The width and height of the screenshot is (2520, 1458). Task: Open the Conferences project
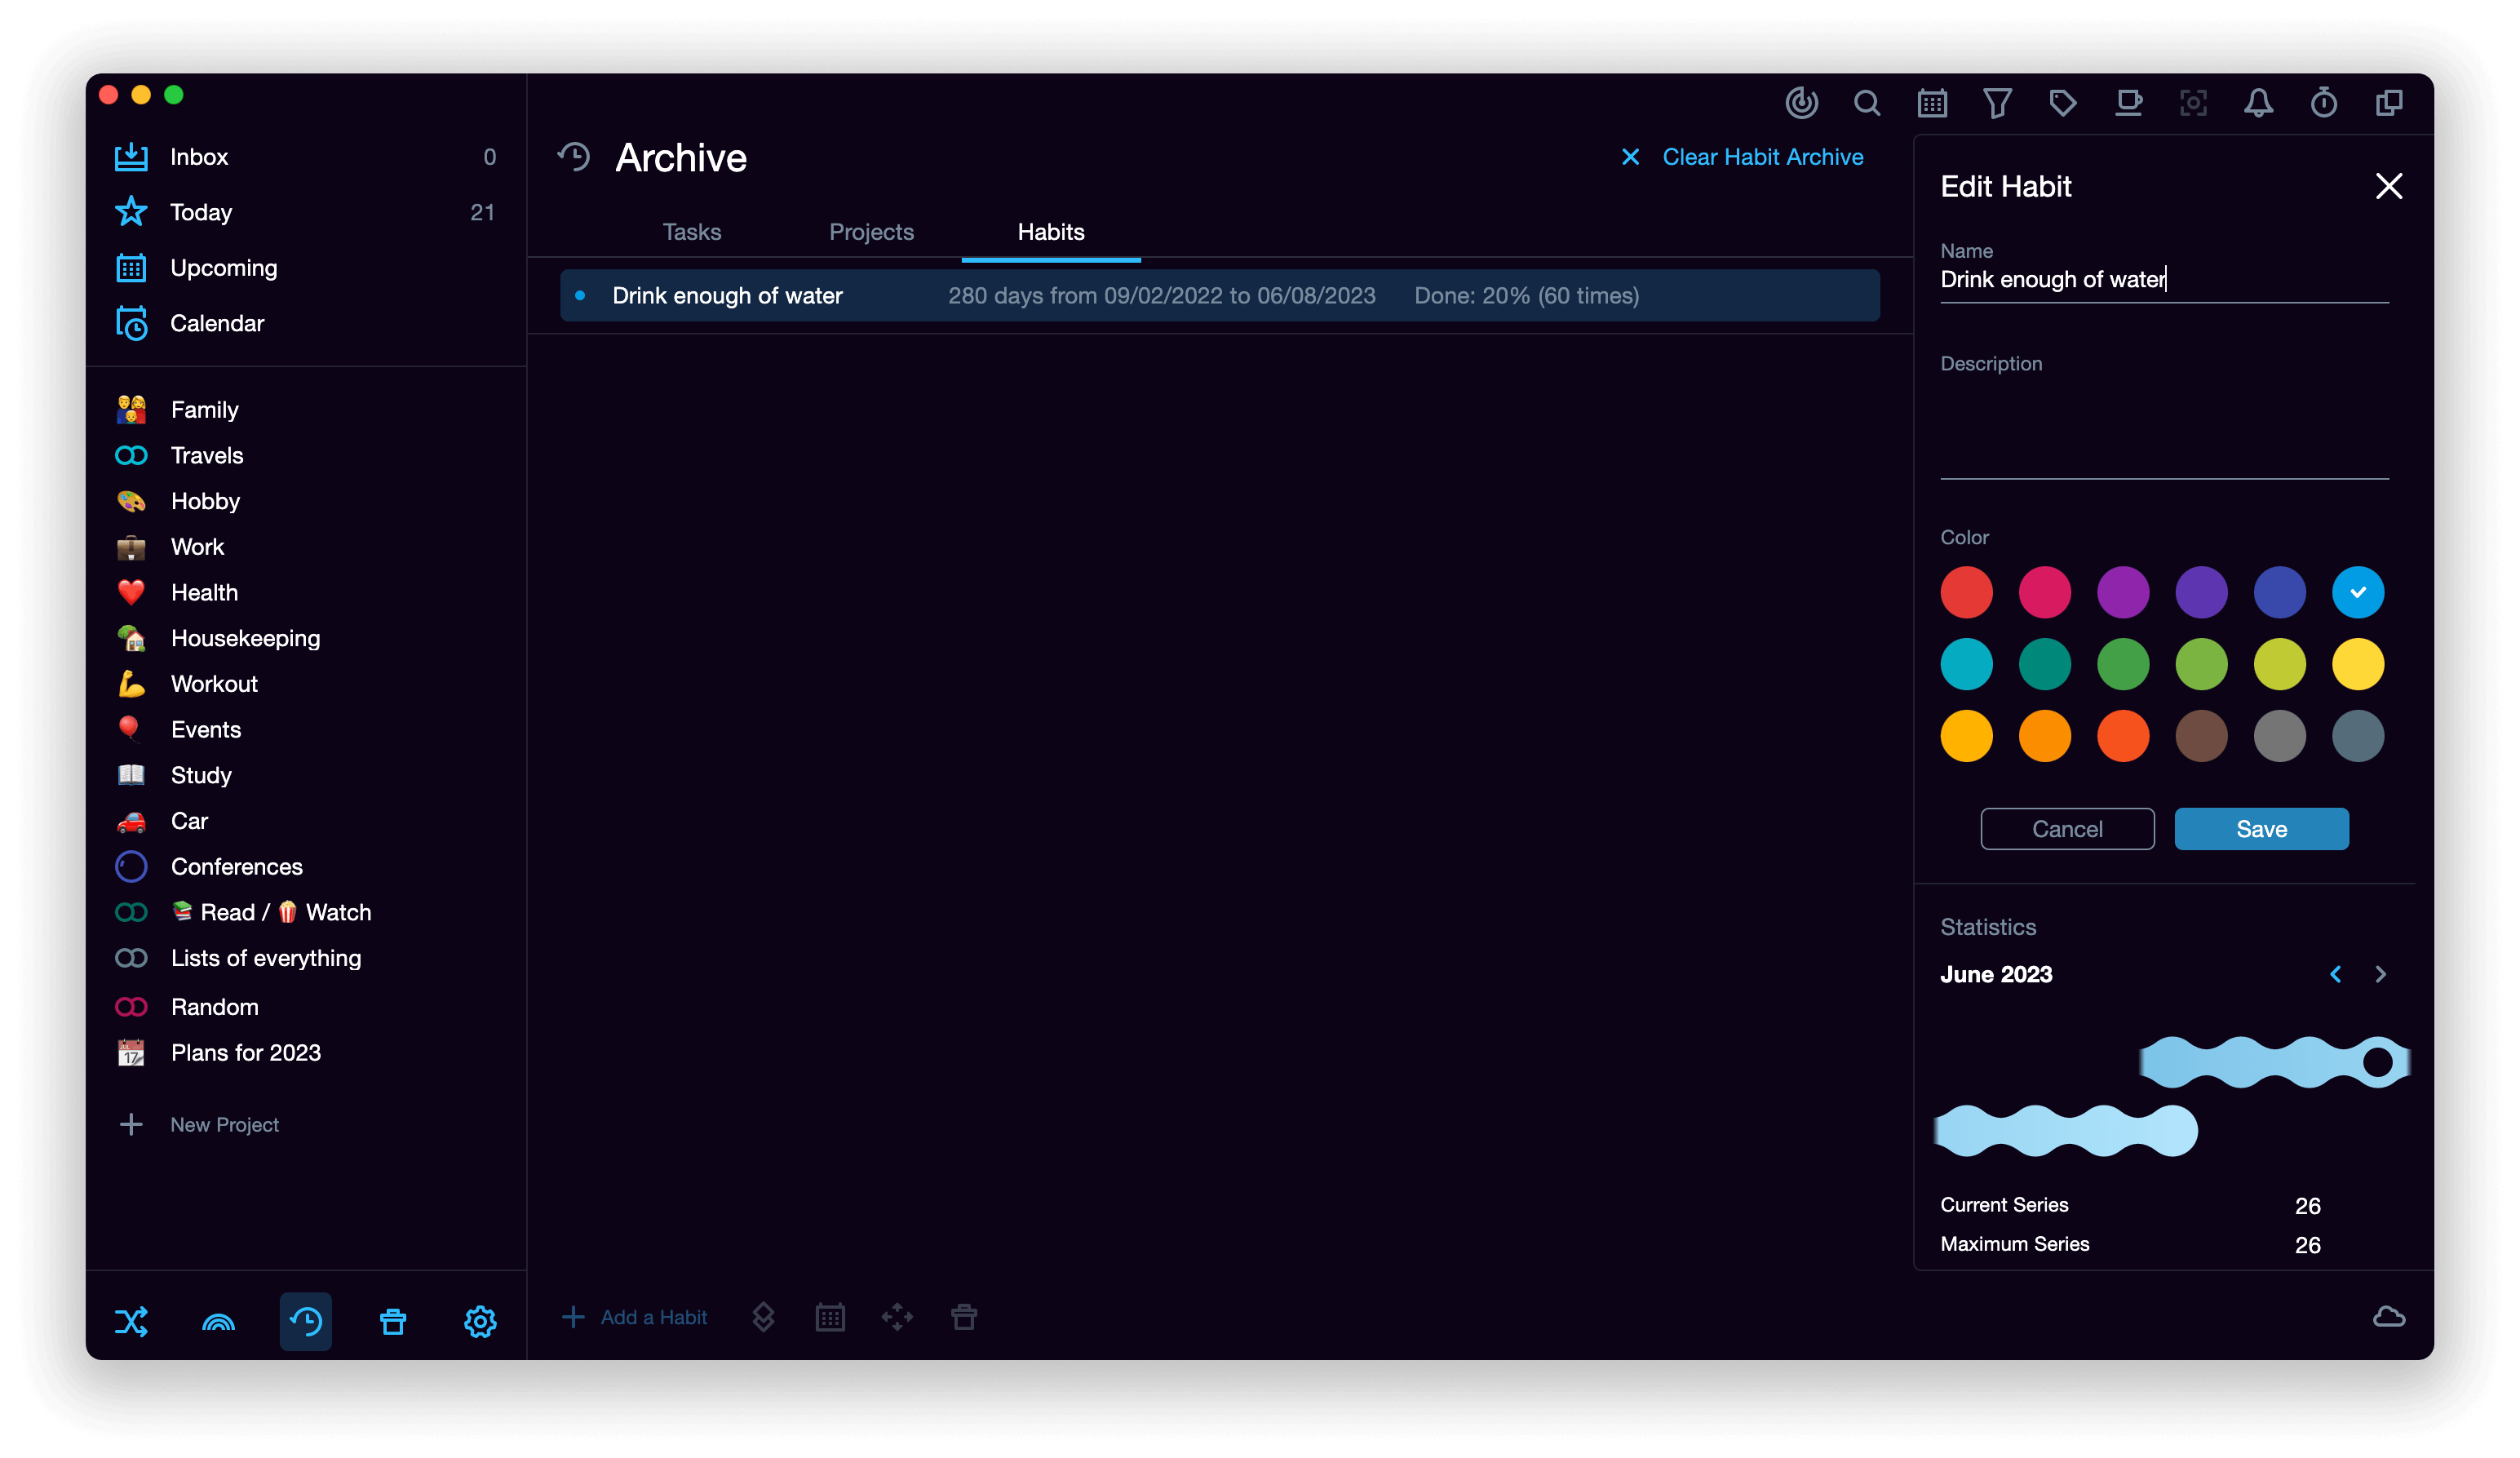(x=306, y=866)
